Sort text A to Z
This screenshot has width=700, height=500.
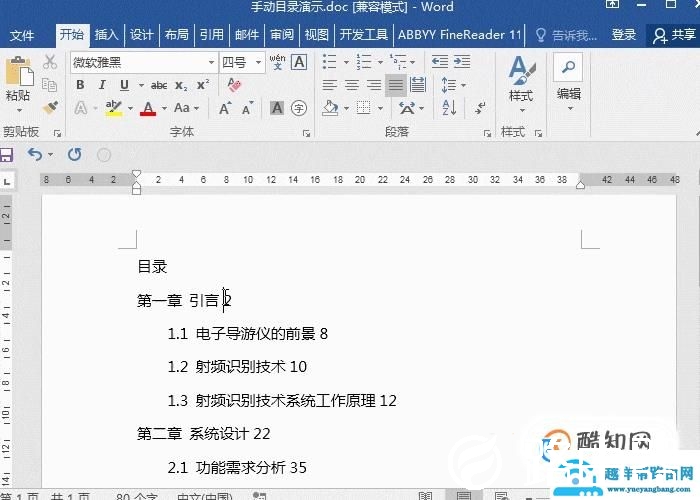(449, 108)
